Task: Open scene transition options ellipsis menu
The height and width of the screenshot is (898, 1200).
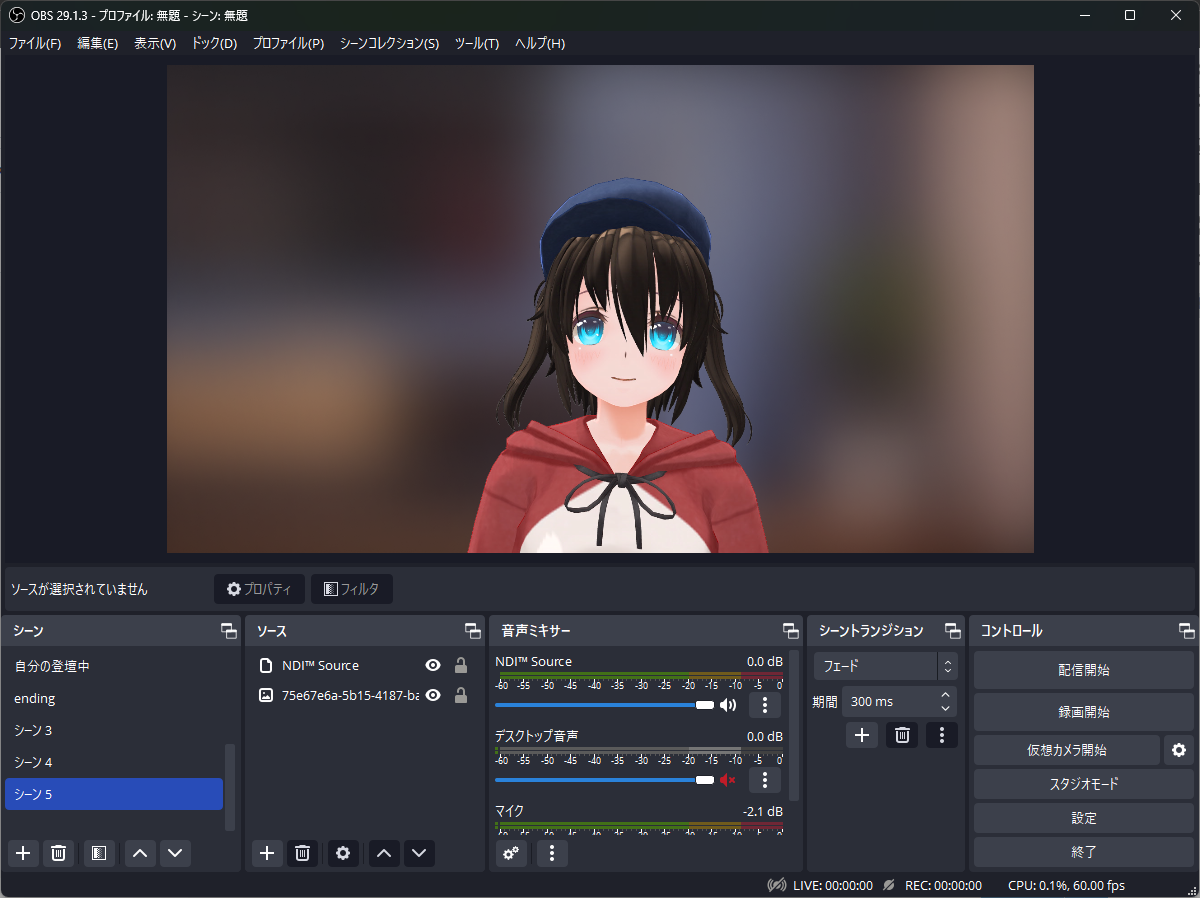Action: tap(941, 735)
